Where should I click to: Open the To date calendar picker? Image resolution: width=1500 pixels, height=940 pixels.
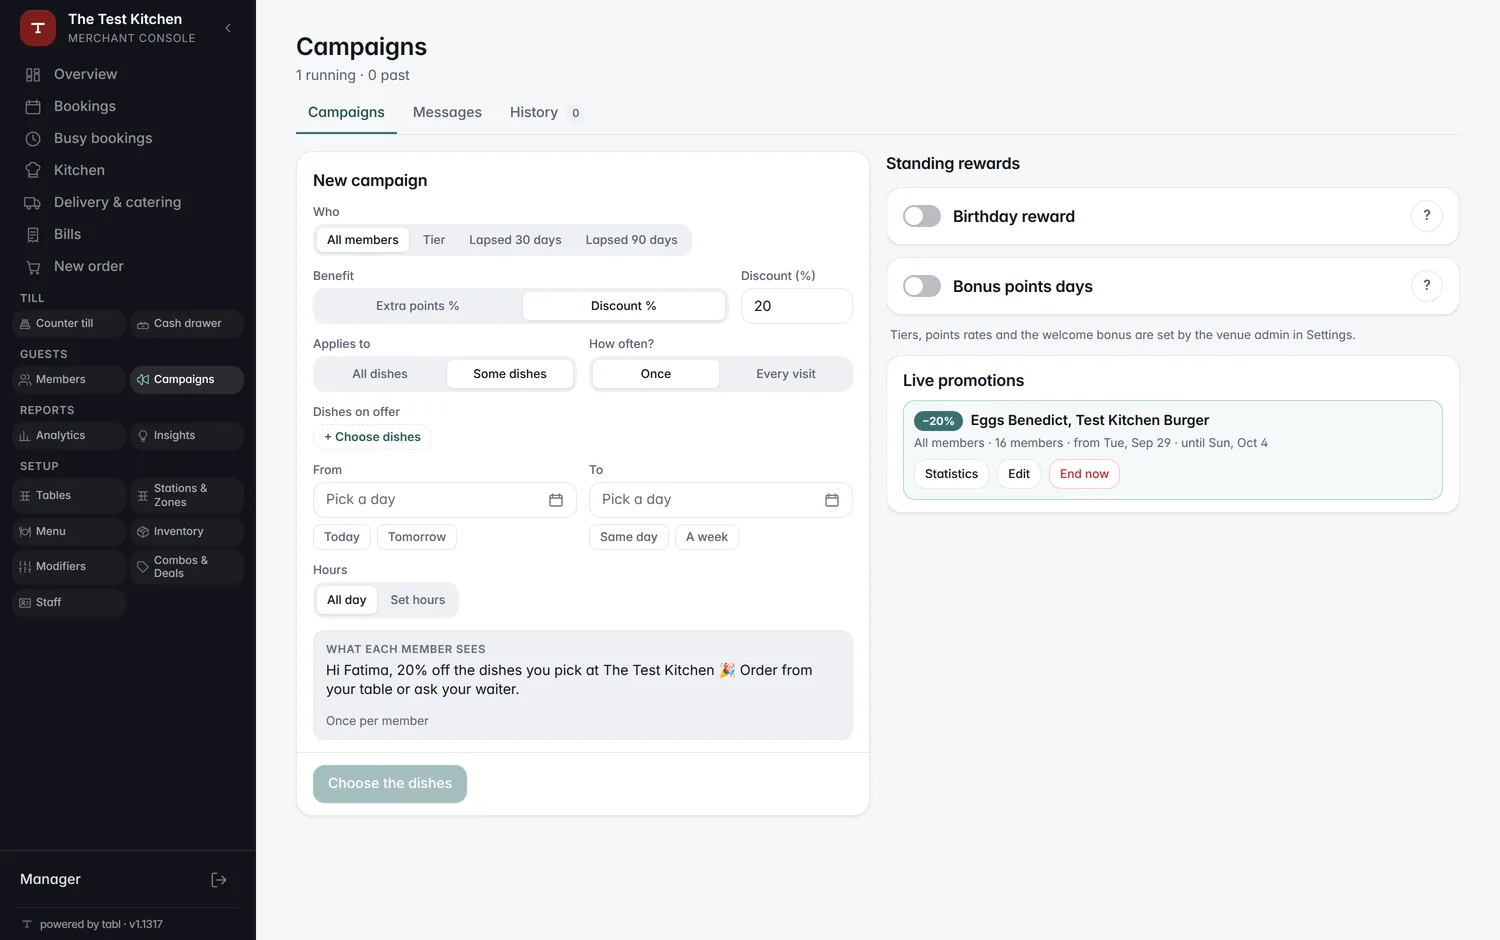[832, 500]
